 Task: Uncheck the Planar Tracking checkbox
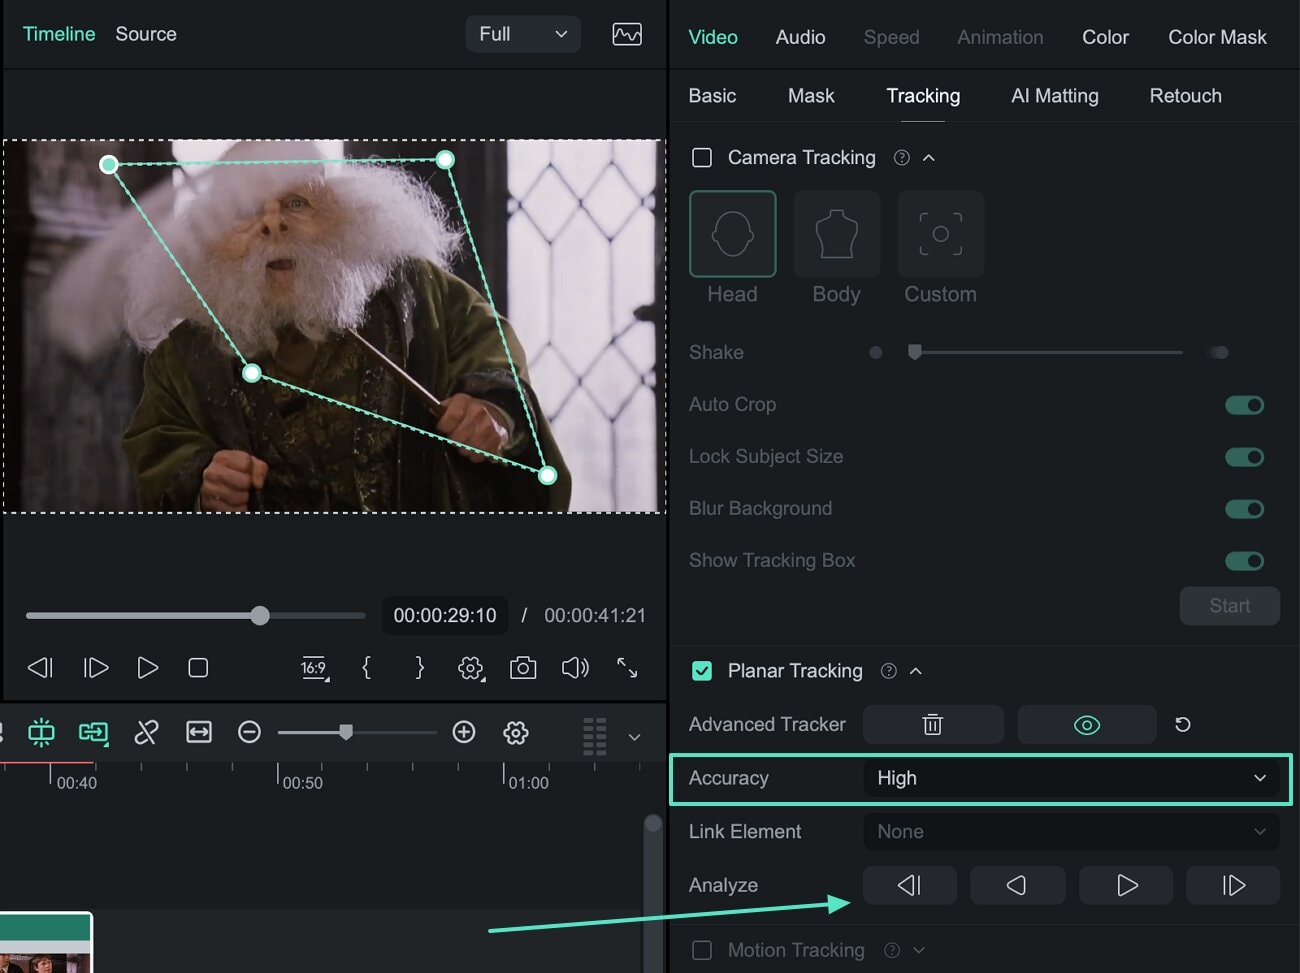point(702,671)
